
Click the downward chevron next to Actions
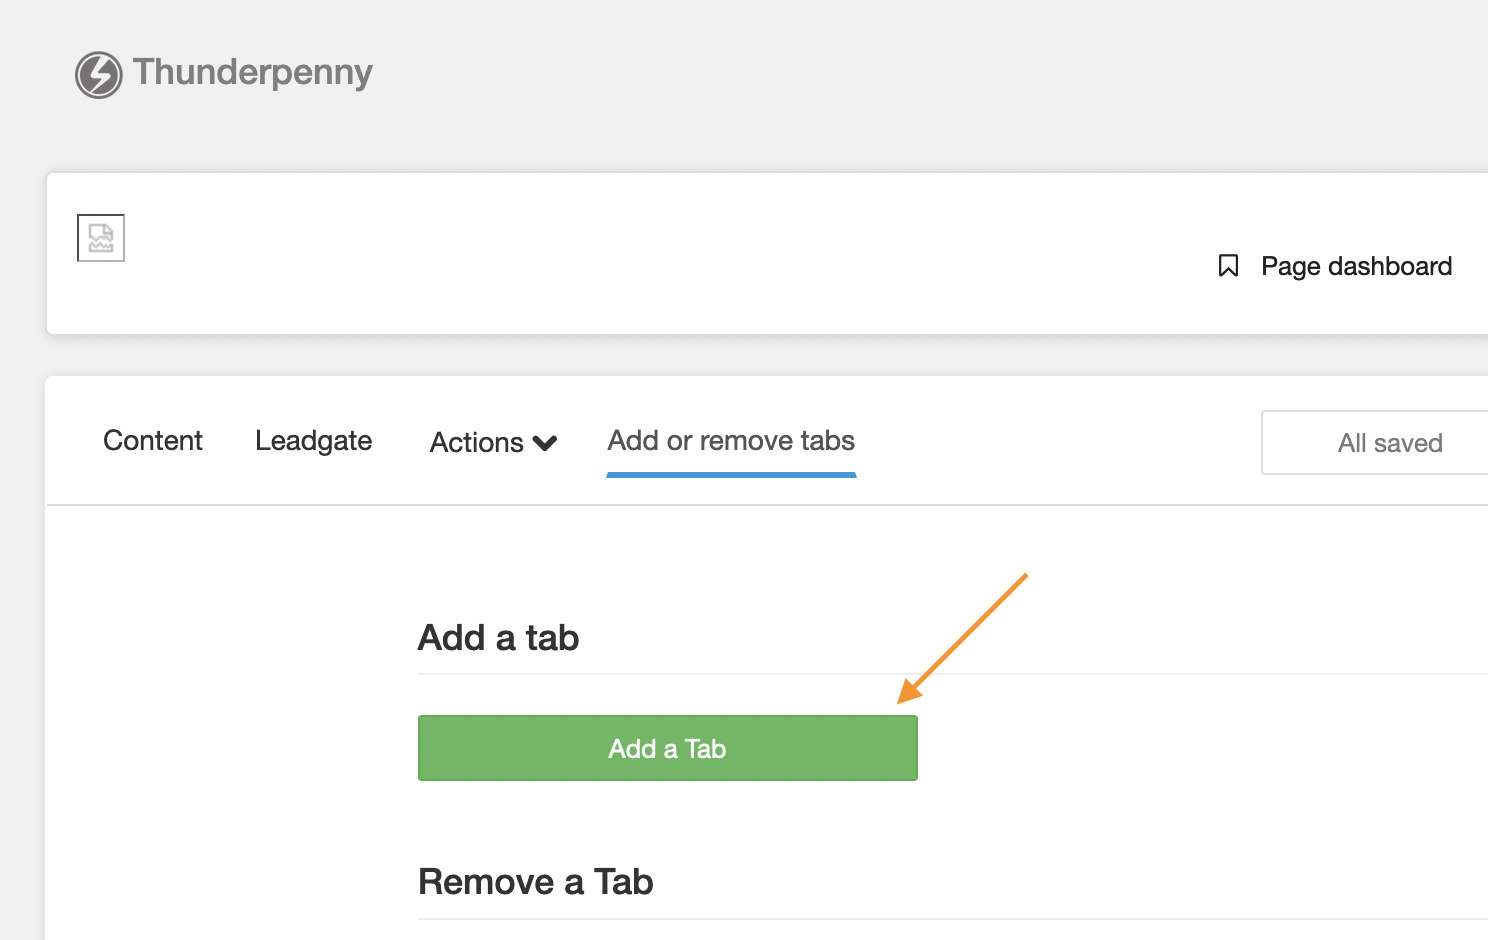click(x=545, y=443)
